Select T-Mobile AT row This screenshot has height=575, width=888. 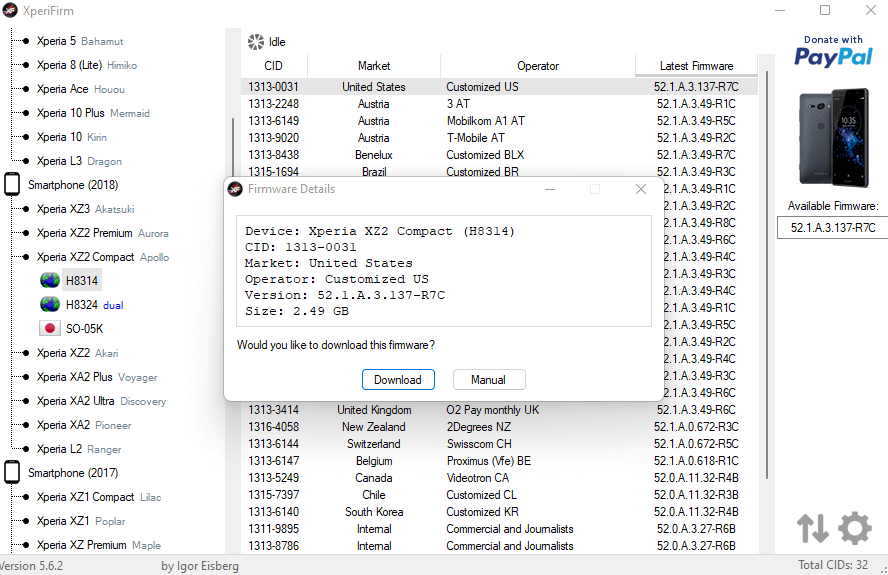tap(499, 138)
